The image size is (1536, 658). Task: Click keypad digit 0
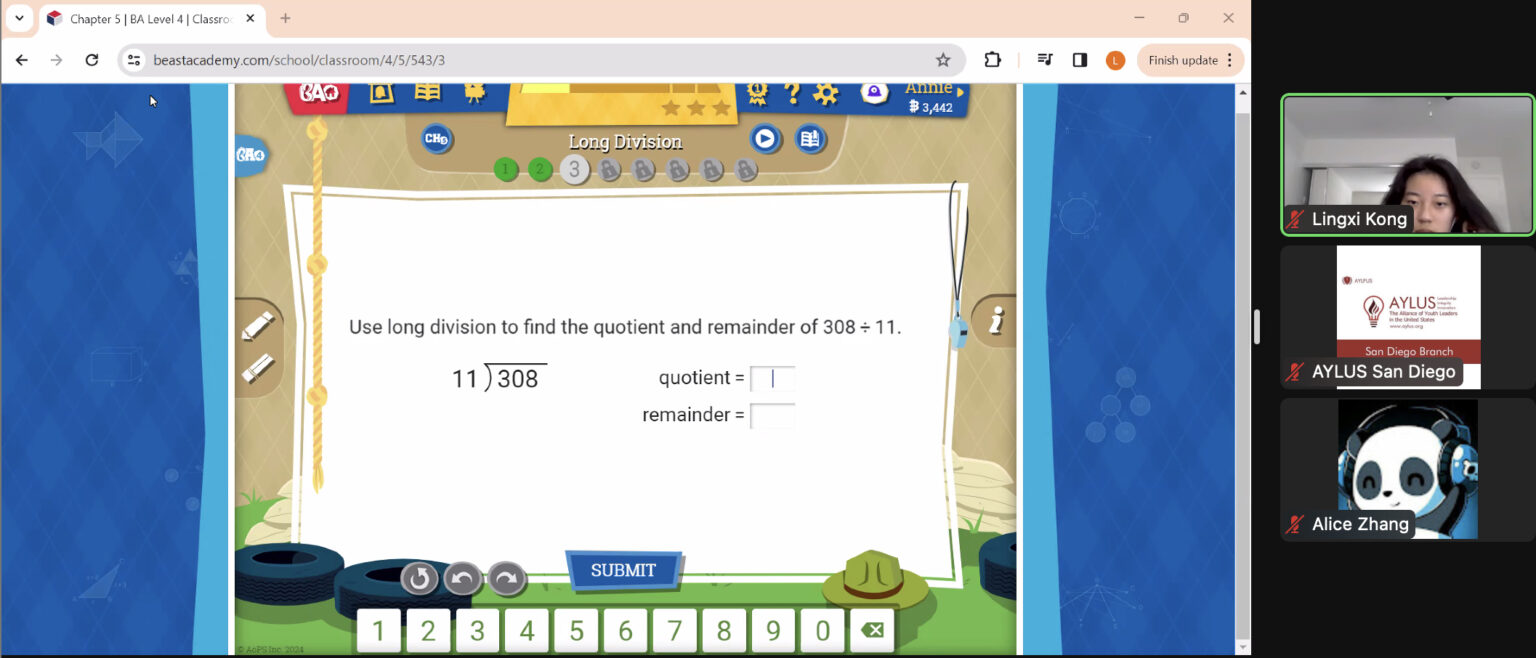(x=823, y=630)
